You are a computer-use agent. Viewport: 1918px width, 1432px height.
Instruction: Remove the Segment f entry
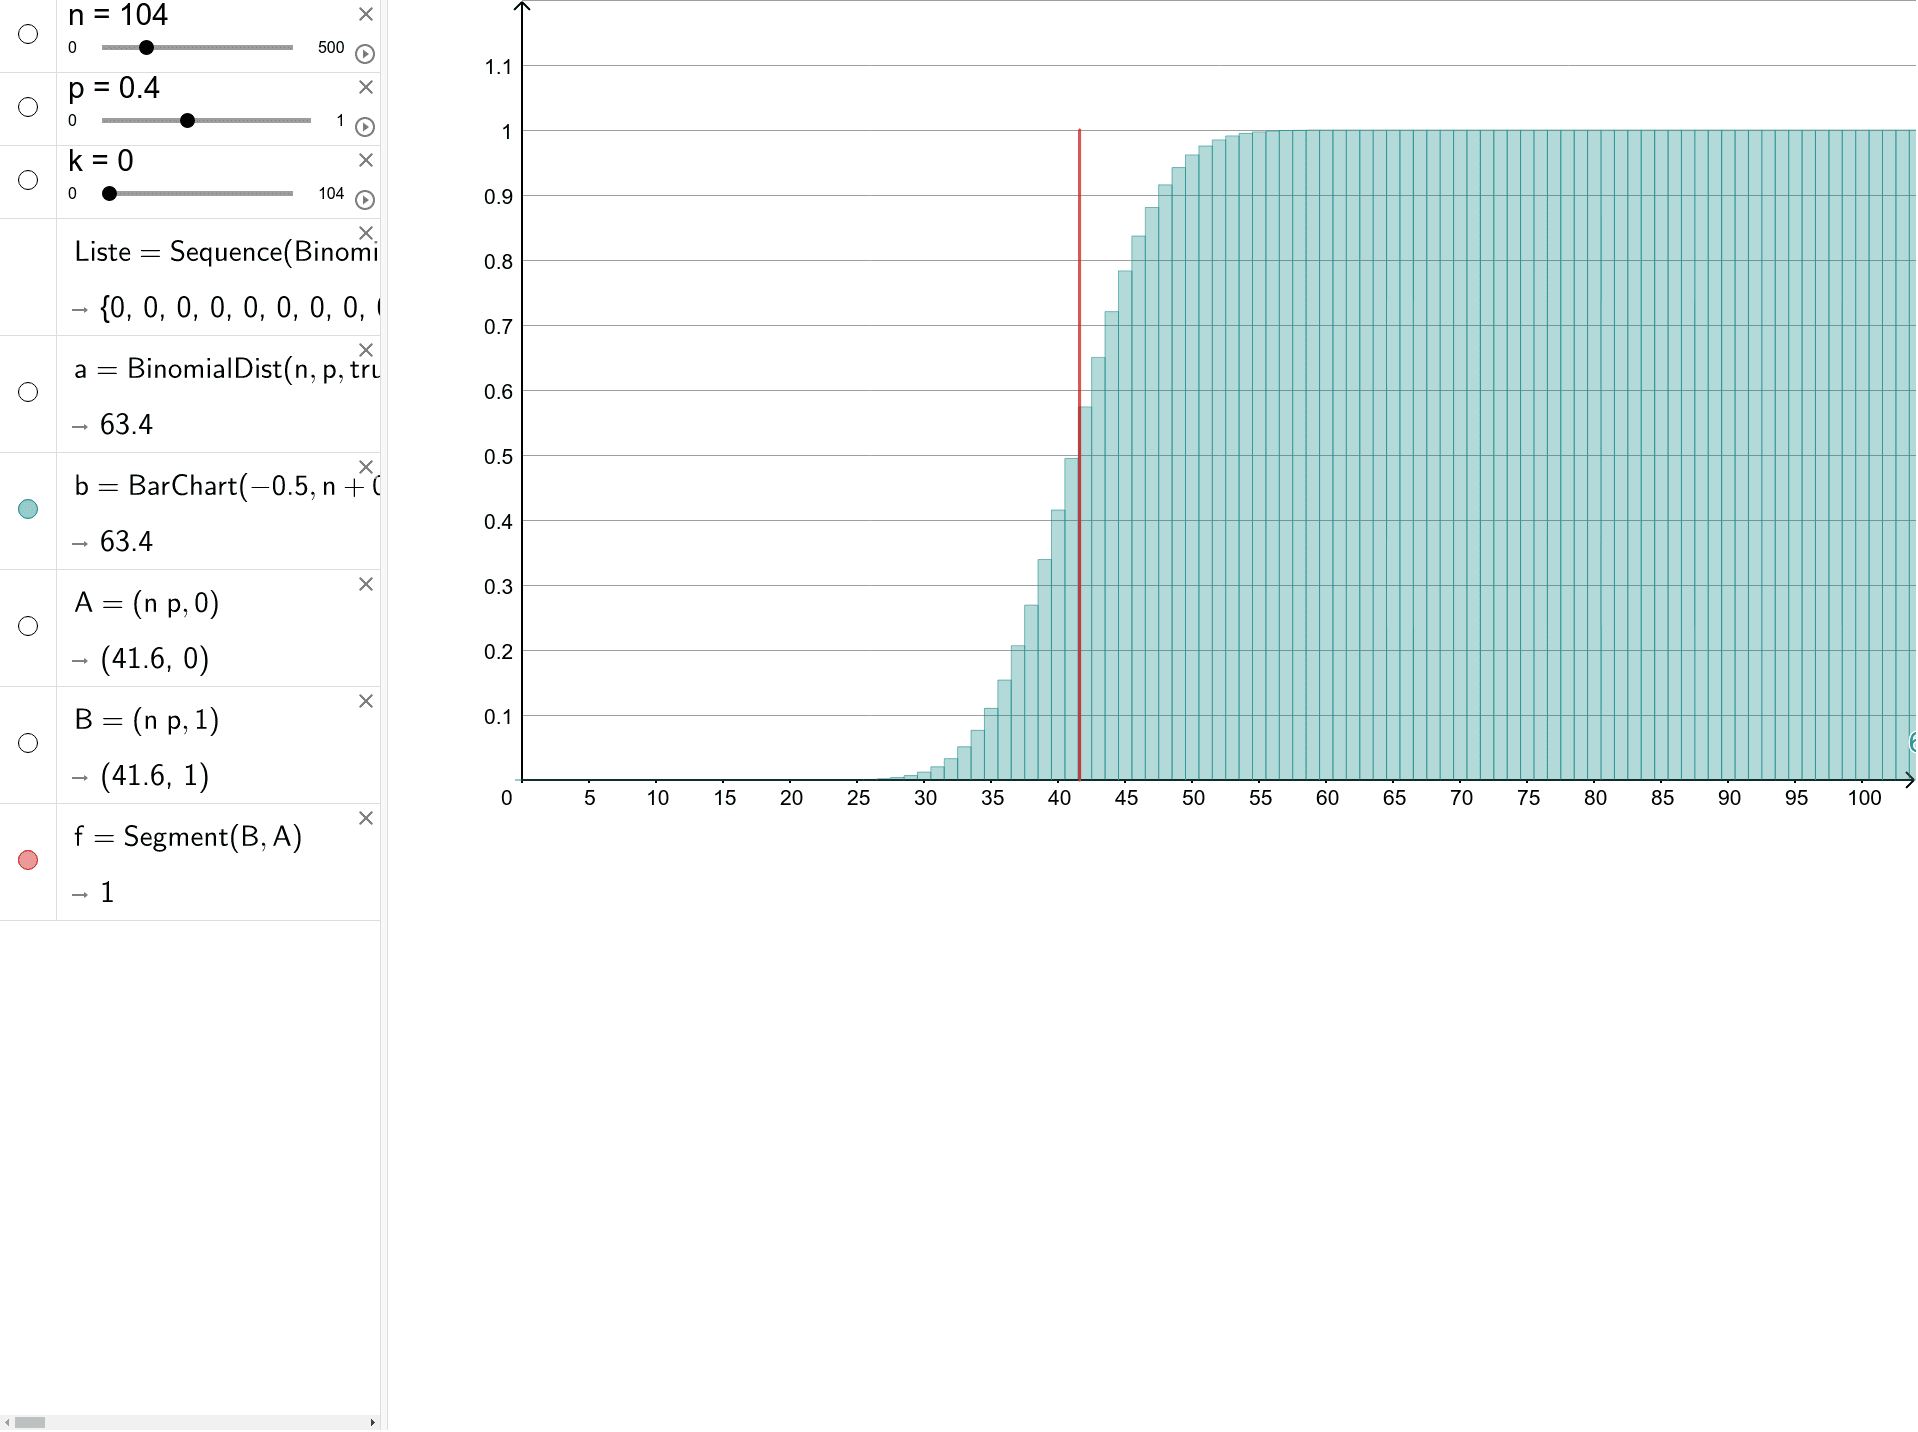click(366, 819)
